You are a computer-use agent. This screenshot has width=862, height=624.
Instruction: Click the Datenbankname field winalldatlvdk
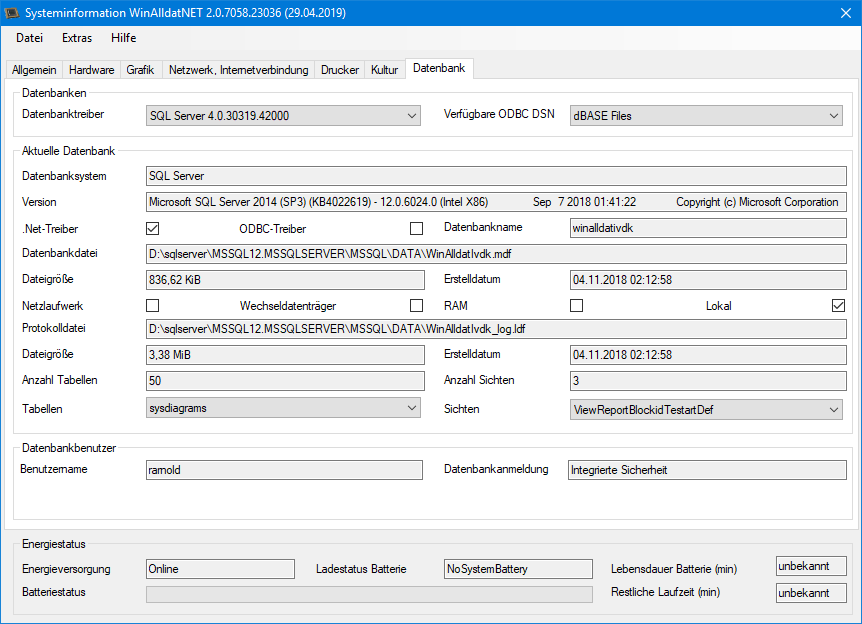point(707,228)
